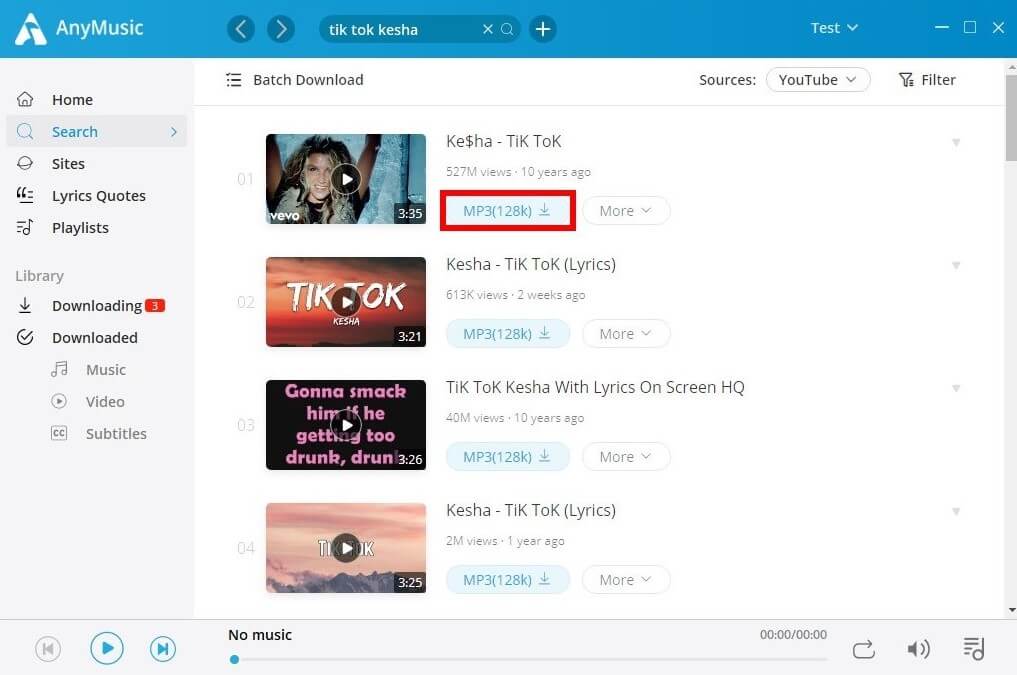The height and width of the screenshot is (675, 1017).
Task: Click the Batch Download list icon
Action: pyautogui.click(x=233, y=80)
